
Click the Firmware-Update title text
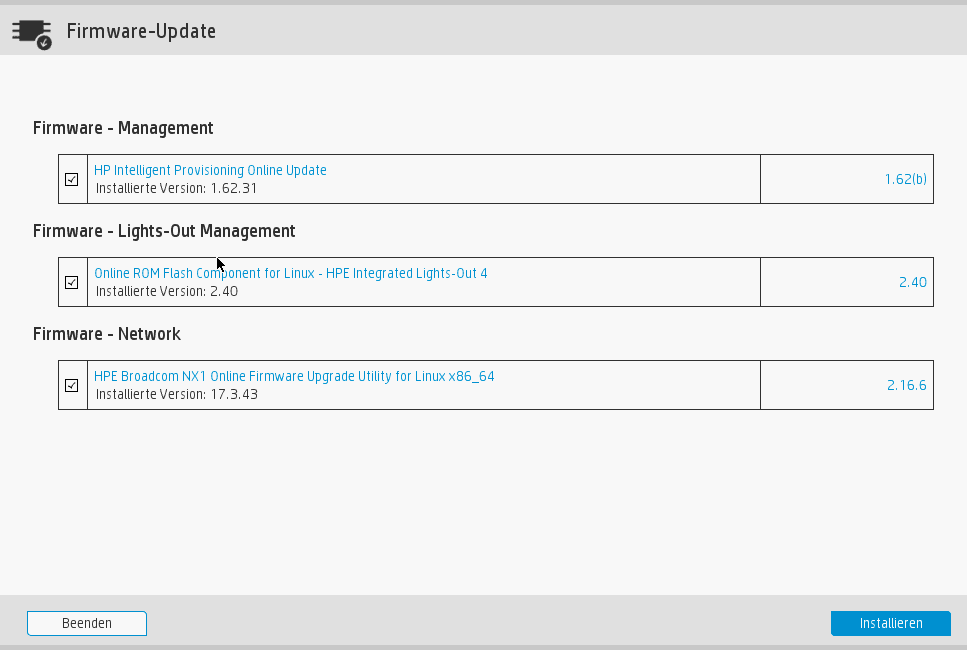coord(141,31)
